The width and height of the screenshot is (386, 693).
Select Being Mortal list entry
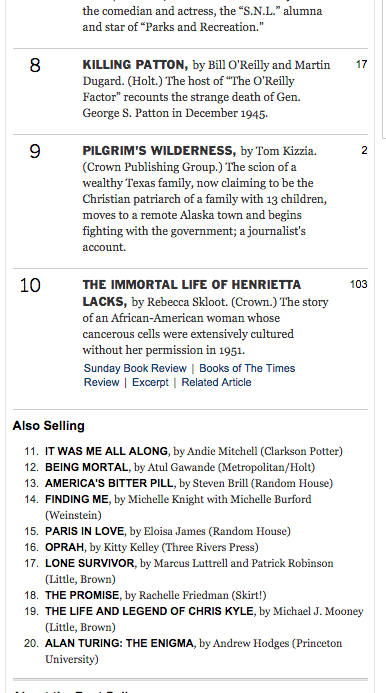87,467
